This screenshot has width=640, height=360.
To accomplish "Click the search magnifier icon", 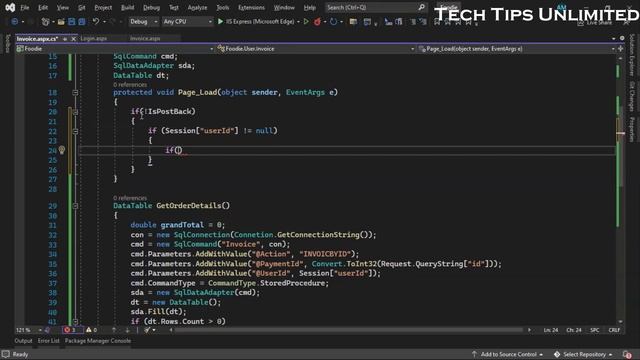I will 421,7.
